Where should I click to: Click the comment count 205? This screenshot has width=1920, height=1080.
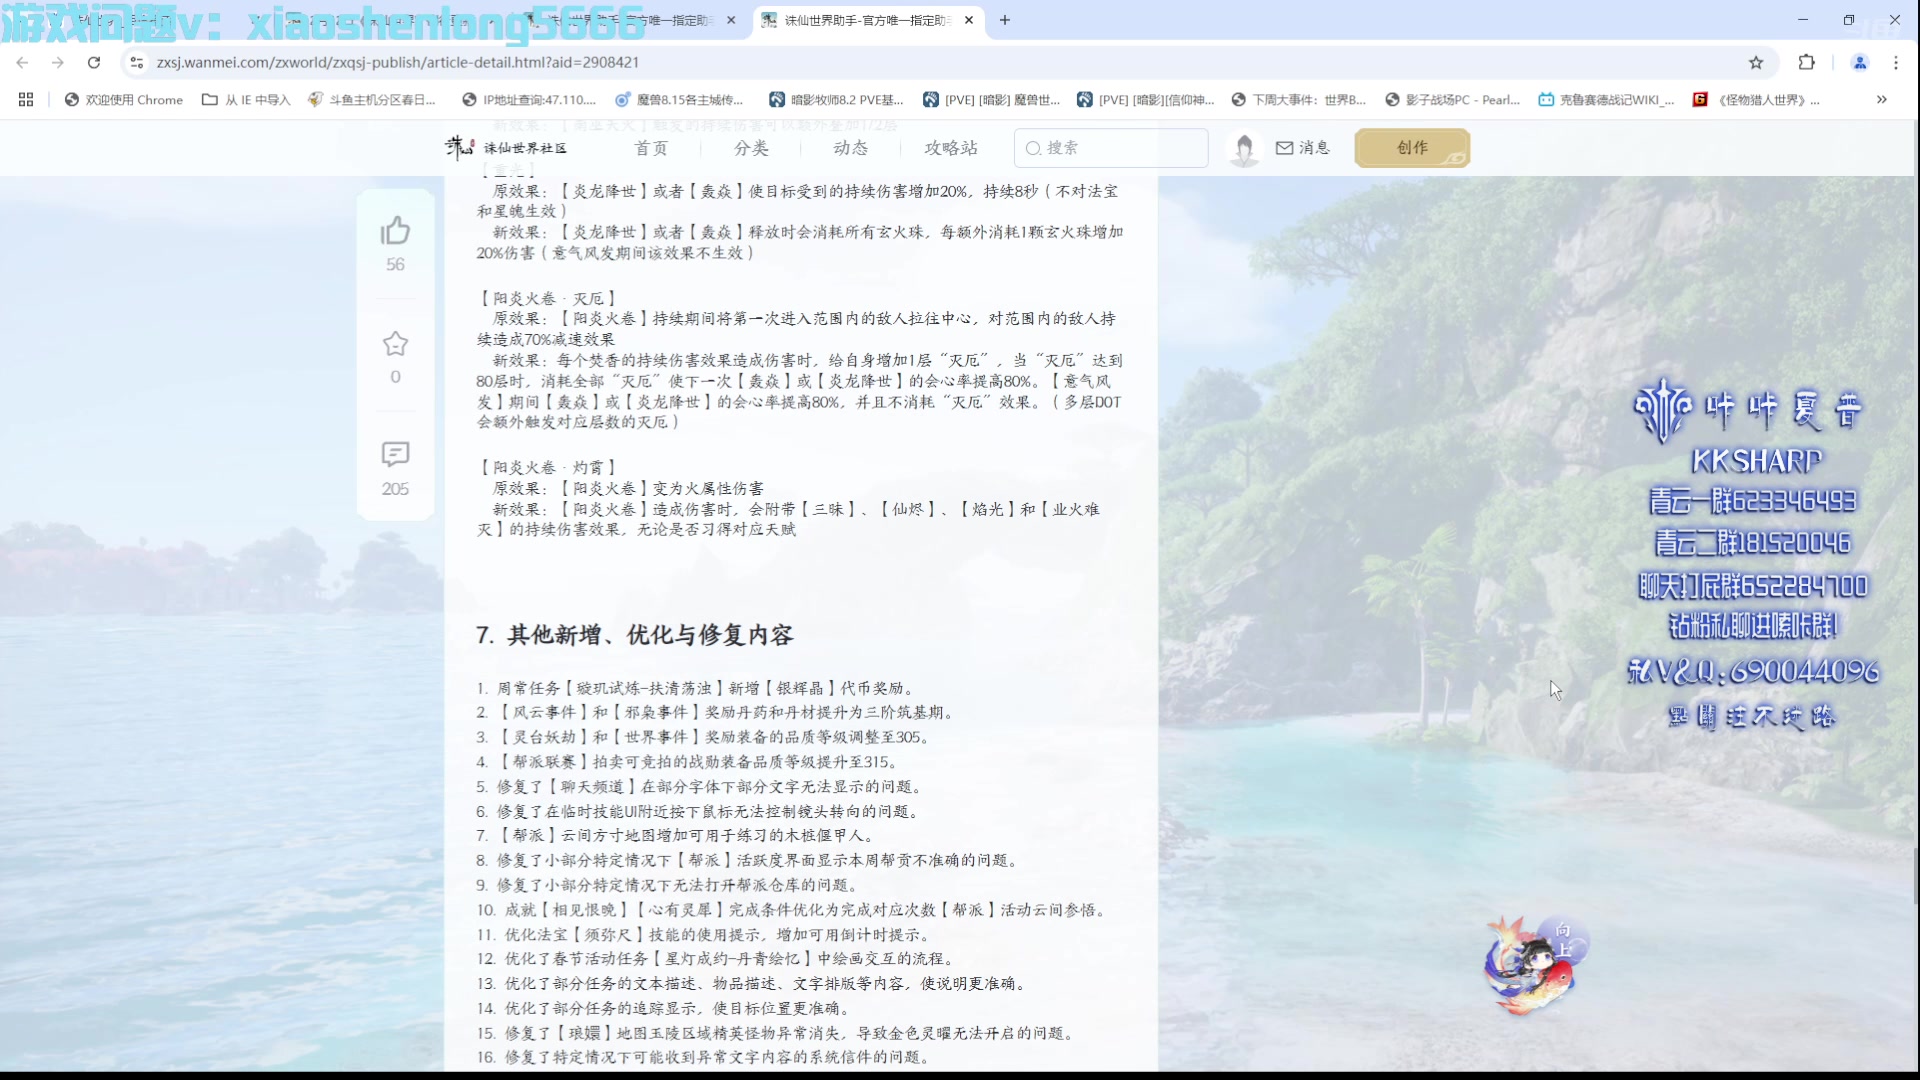(x=395, y=489)
